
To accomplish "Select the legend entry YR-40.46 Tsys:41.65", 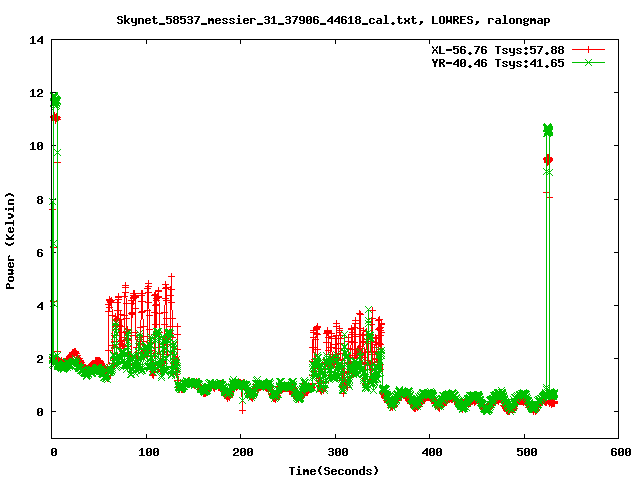I will tap(498, 63).
